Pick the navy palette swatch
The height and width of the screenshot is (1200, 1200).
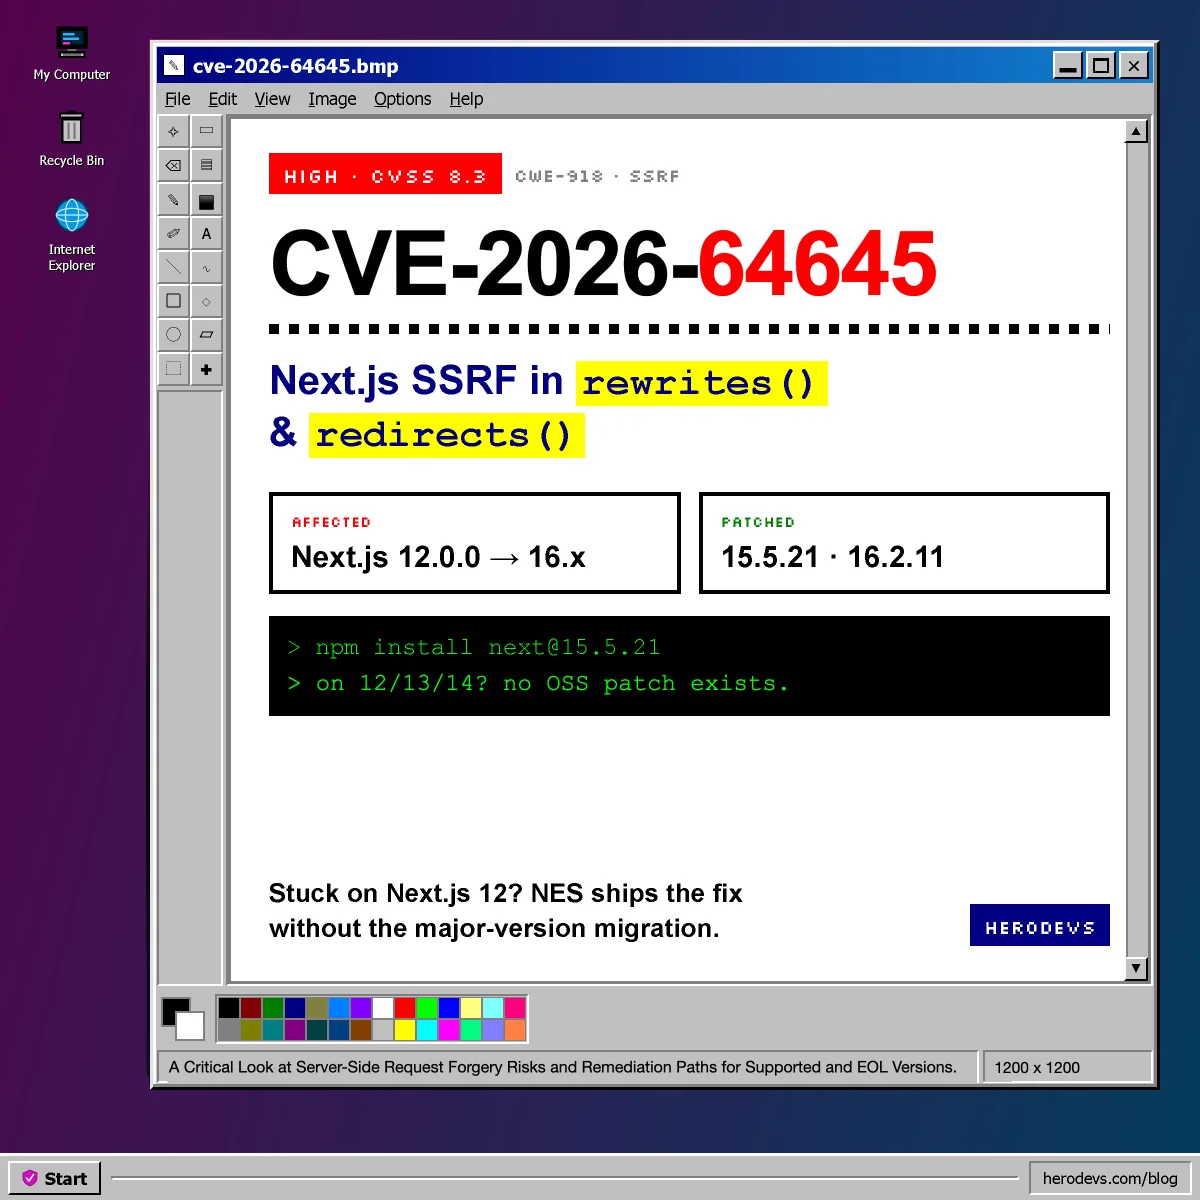click(x=295, y=1008)
